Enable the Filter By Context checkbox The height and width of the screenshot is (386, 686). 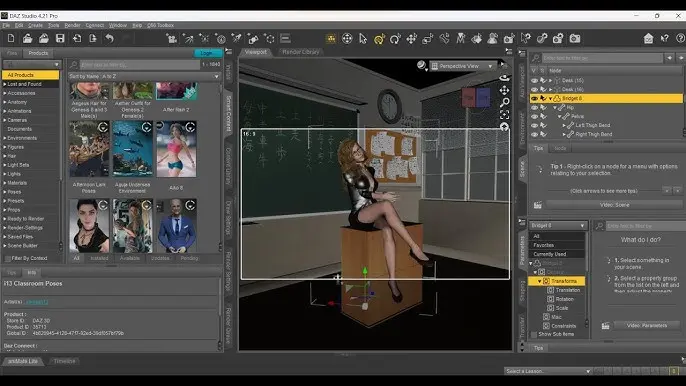(x=7, y=258)
